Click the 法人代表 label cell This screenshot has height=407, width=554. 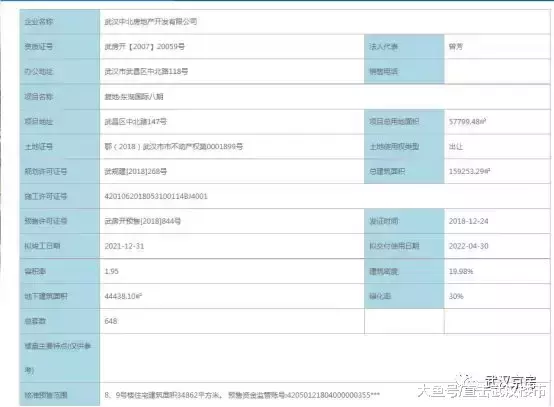pyautogui.click(x=404, y=47)
